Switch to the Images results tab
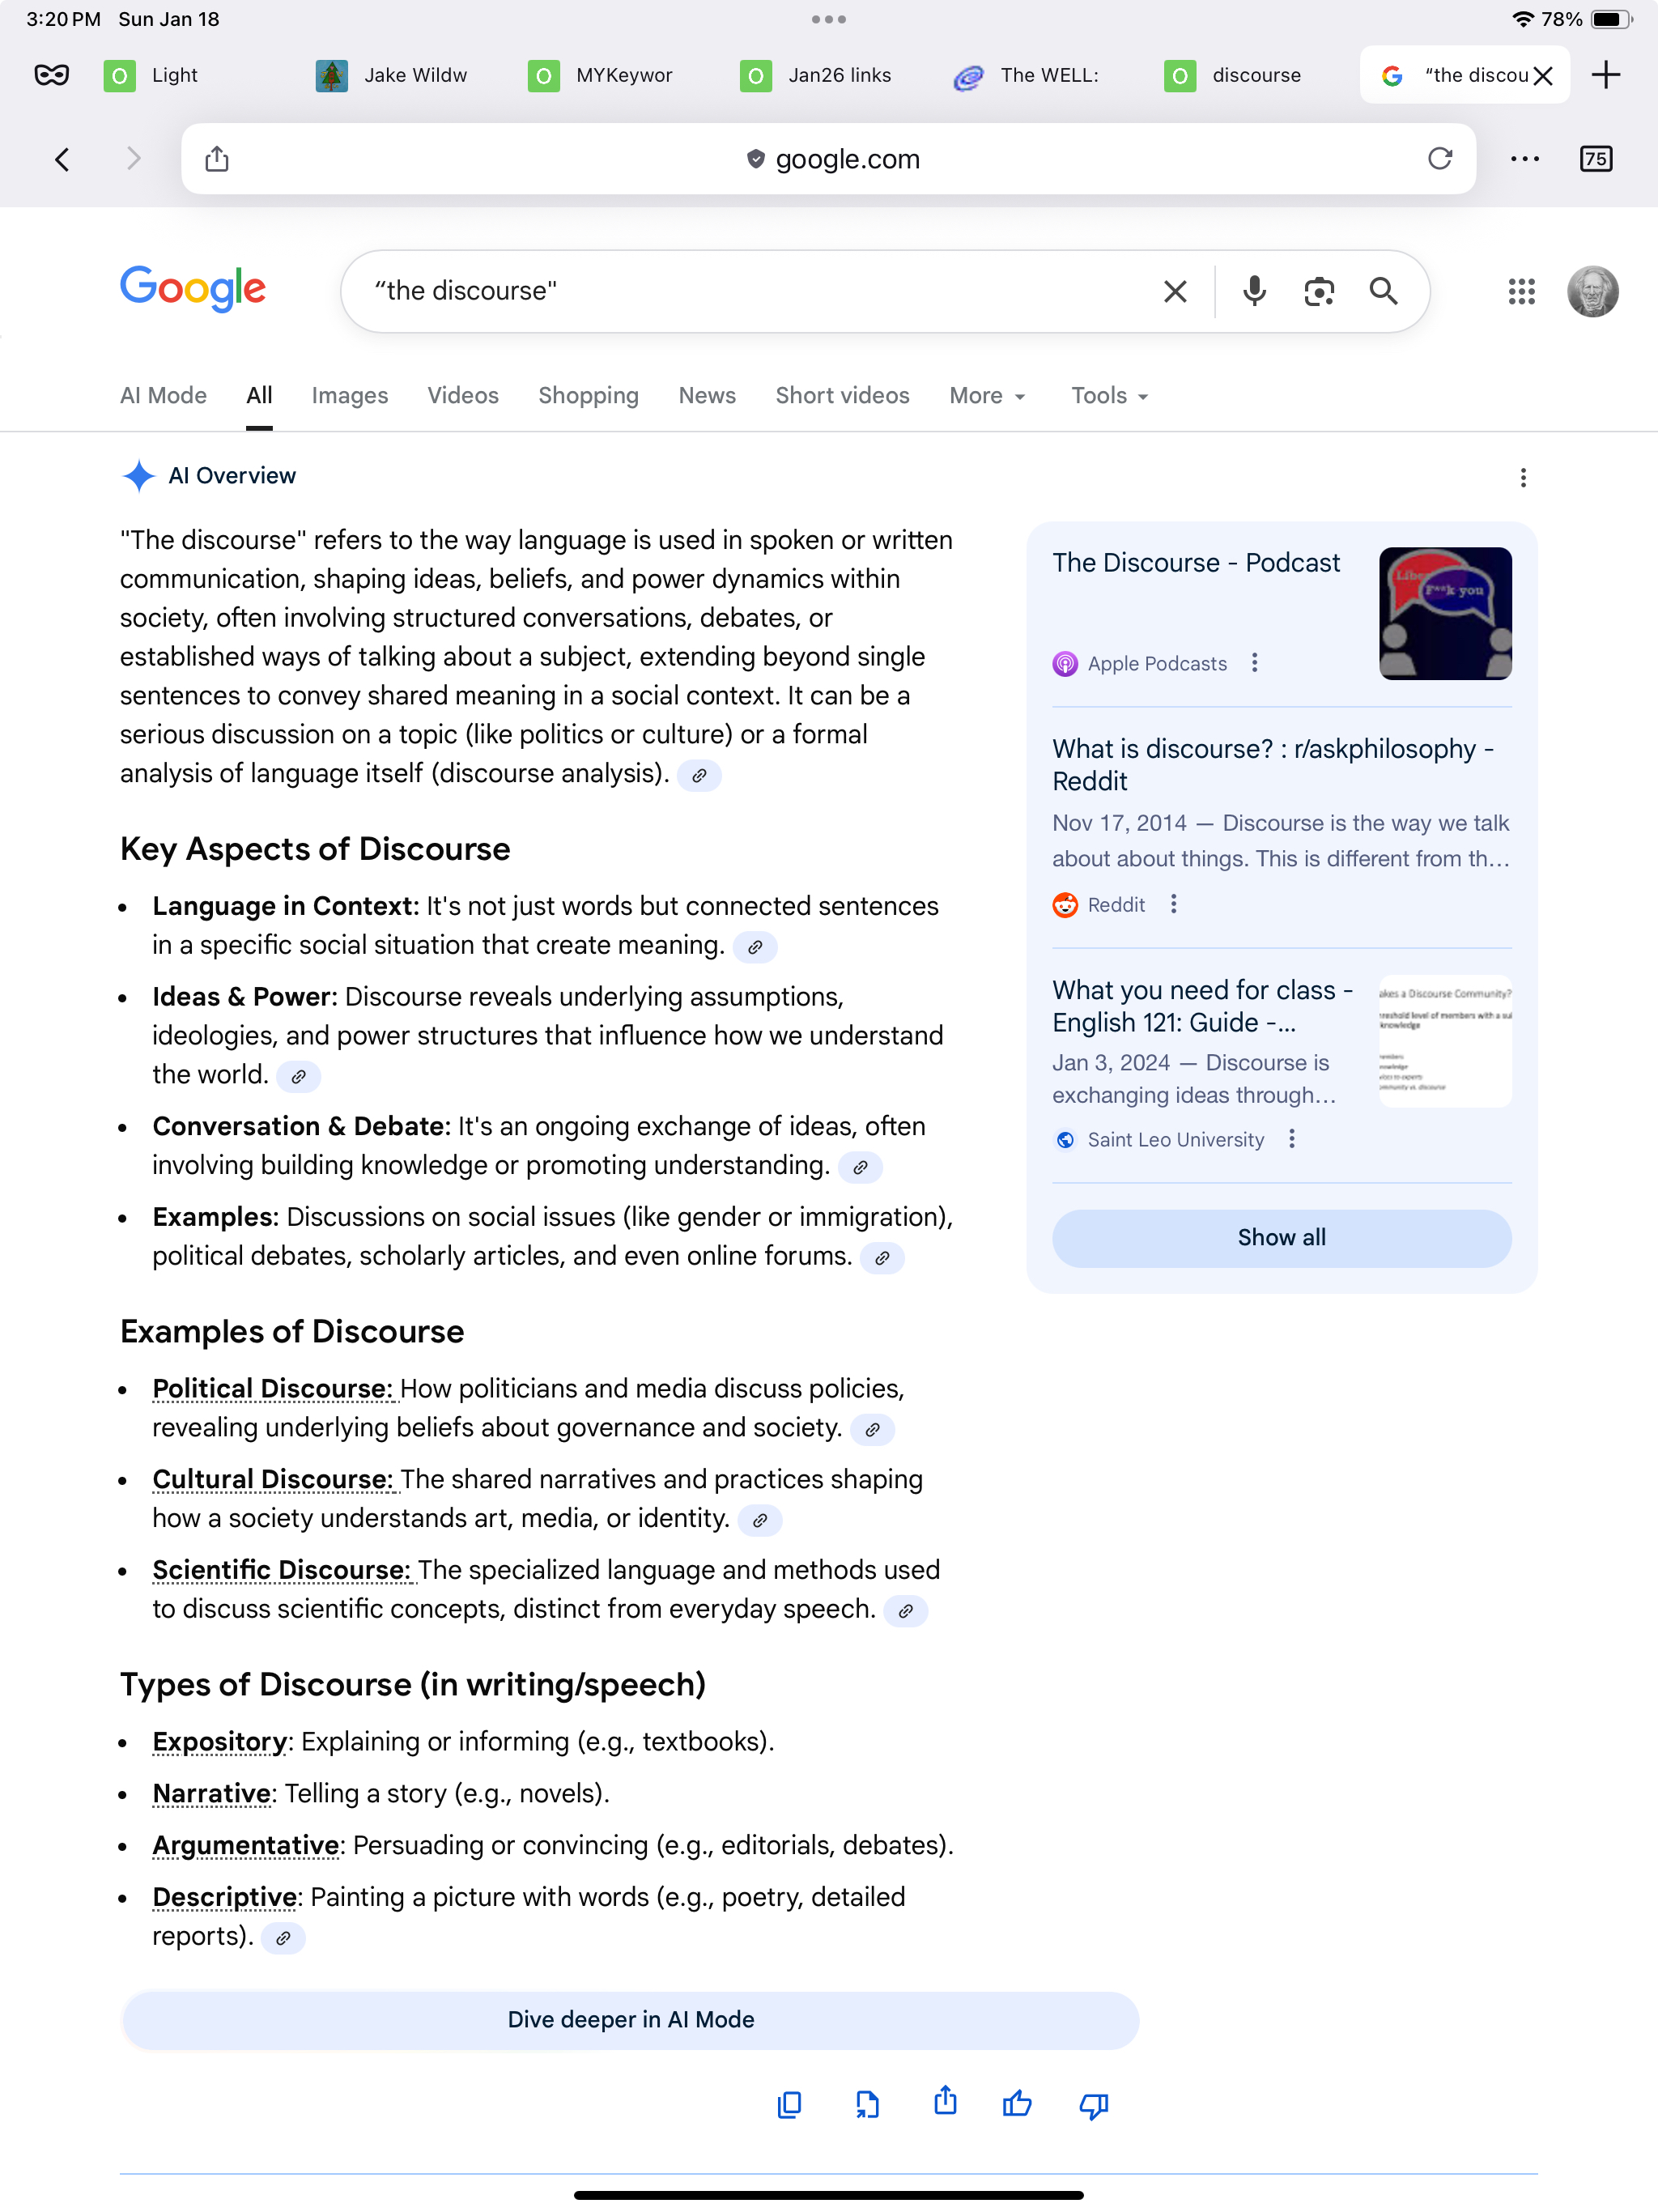The image size is (1658, 2212). click(x=349, y=396)
